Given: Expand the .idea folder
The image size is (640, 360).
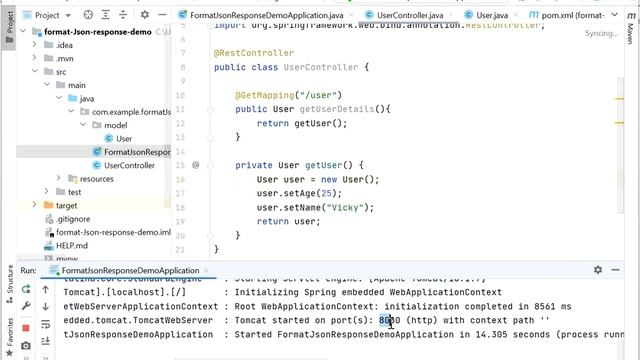Looking at the screenshot, I should pos(35,45).
